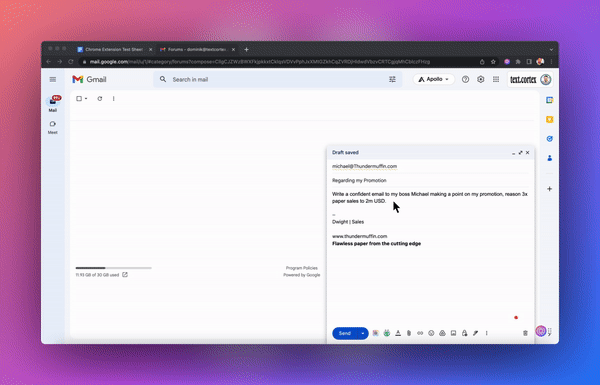Open Gmail support help icon
This screenshot has height=385, width=600.
click(x=465, y=79)
